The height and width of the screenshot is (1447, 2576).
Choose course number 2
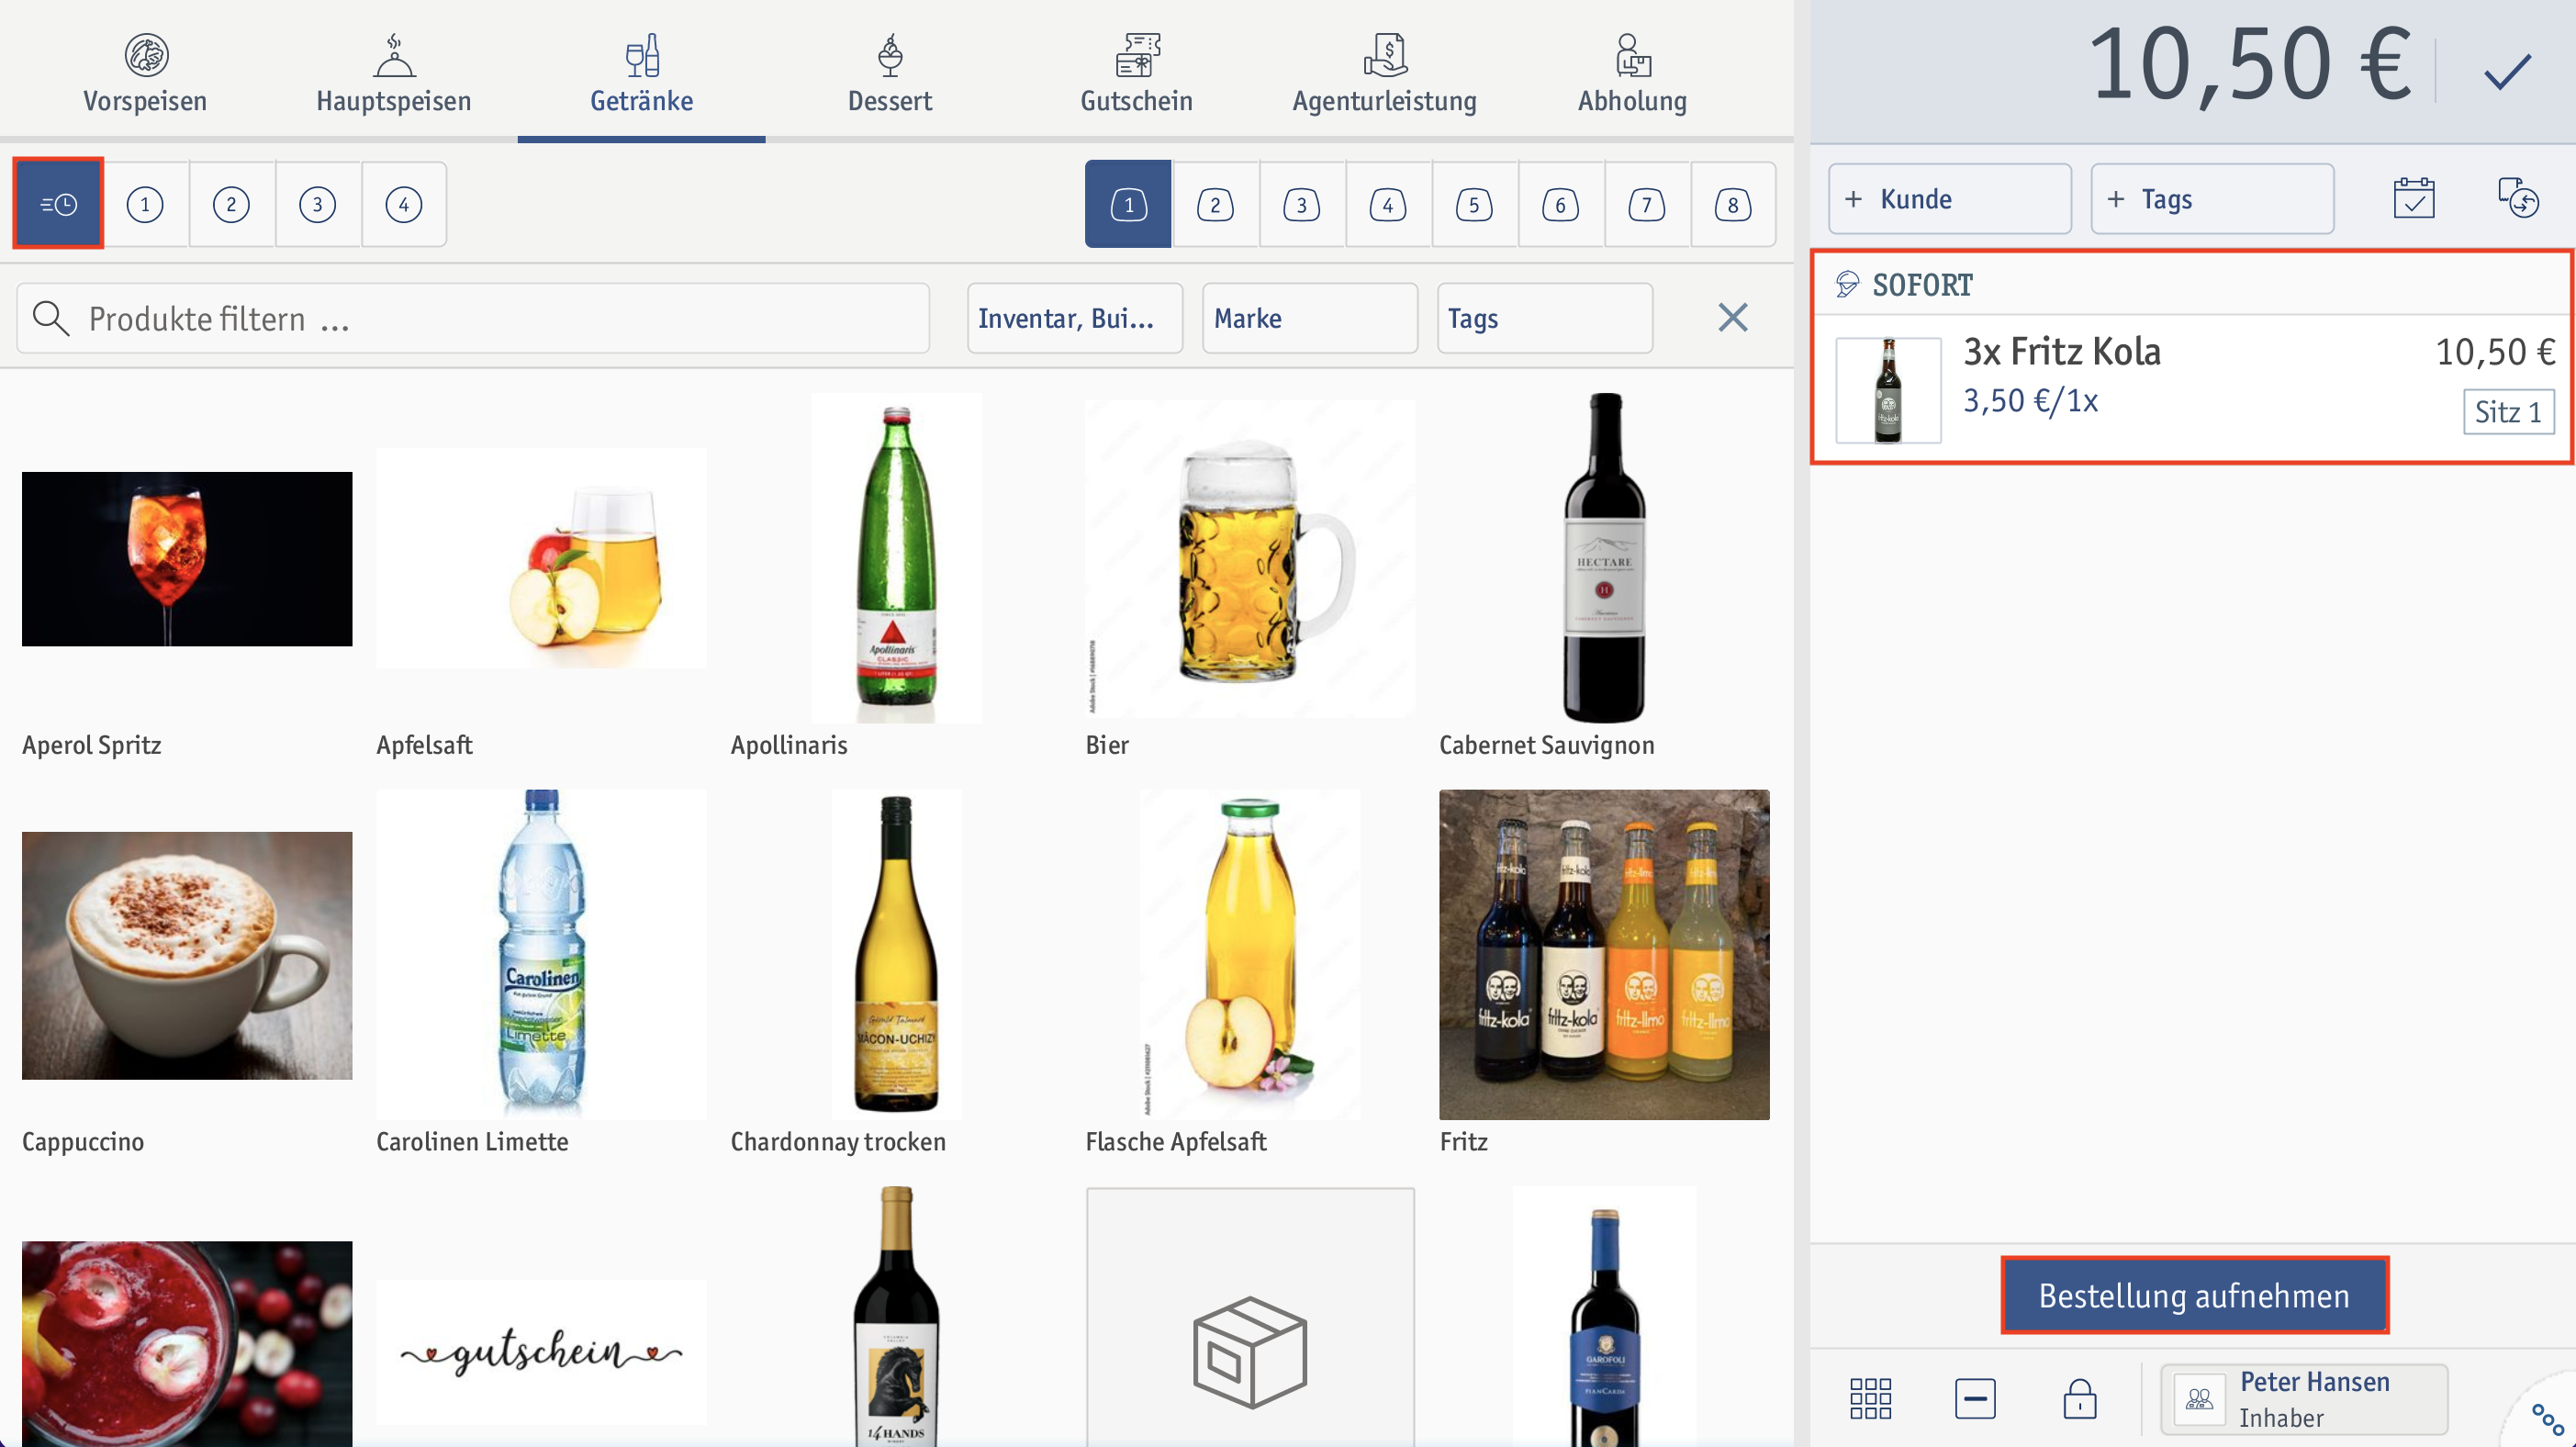coord(231,204)
